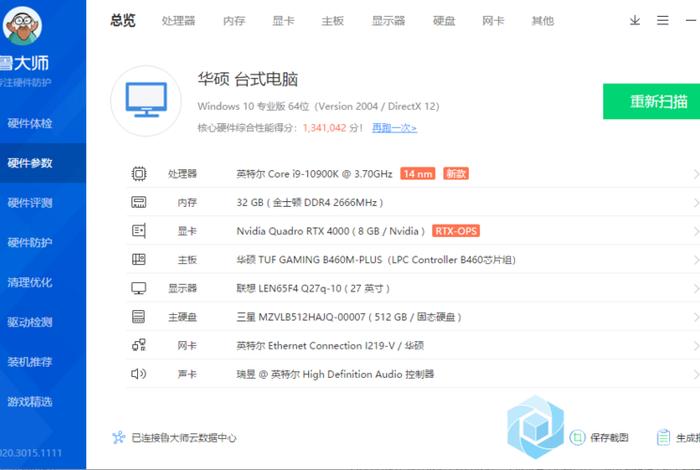Click the 华硕 台式电脑 title
The image size is (700, 470).
248,79
